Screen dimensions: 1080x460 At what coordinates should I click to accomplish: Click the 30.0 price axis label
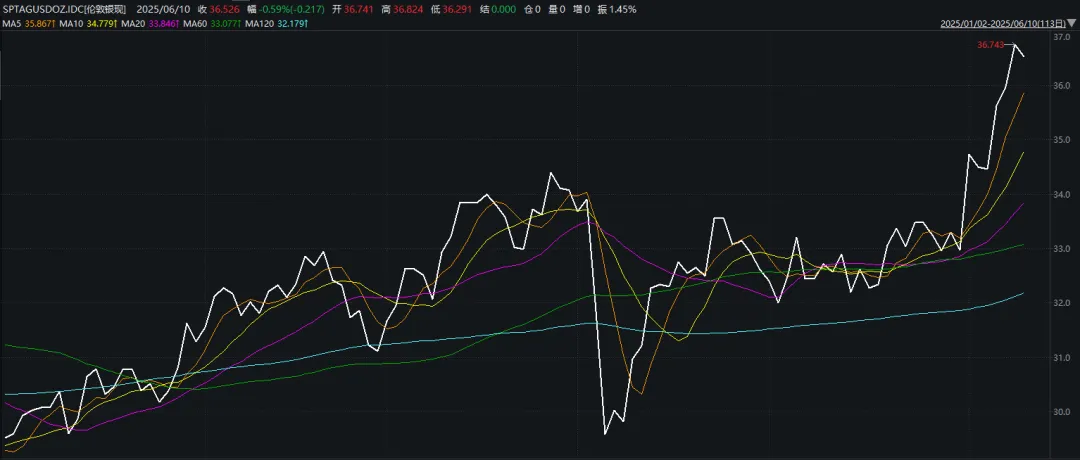pos(1061,412)
